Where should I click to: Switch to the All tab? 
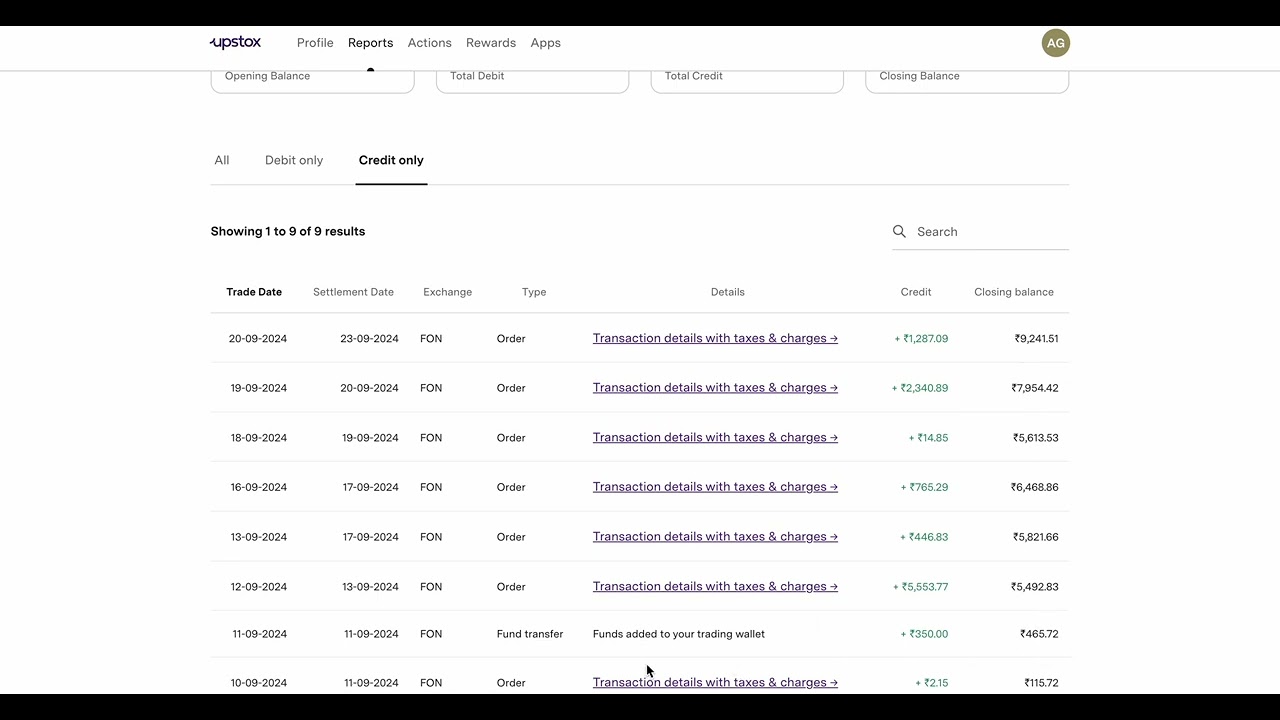click(x=222, y=160)
